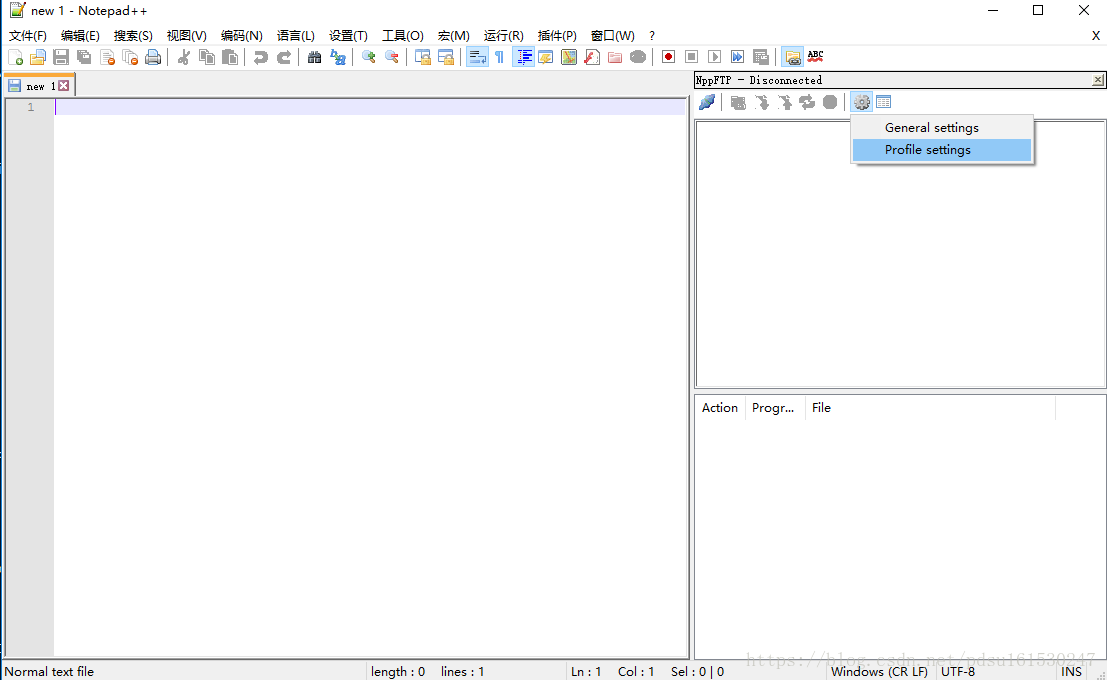
Task: Close the NppFTP panel
Action: coord(1098,80)
